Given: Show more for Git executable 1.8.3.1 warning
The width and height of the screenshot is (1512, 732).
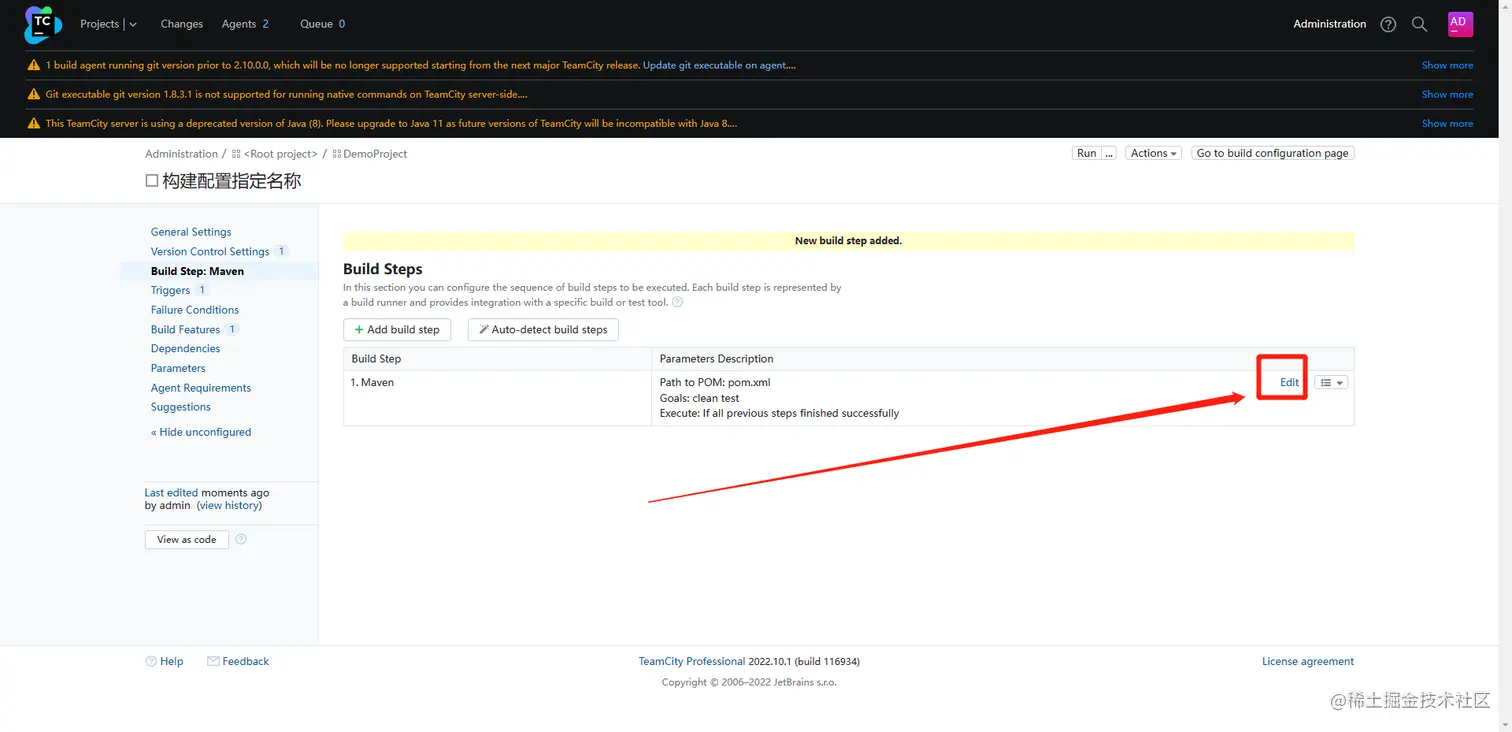Looking at the screenshot, I should (1447, 94).
